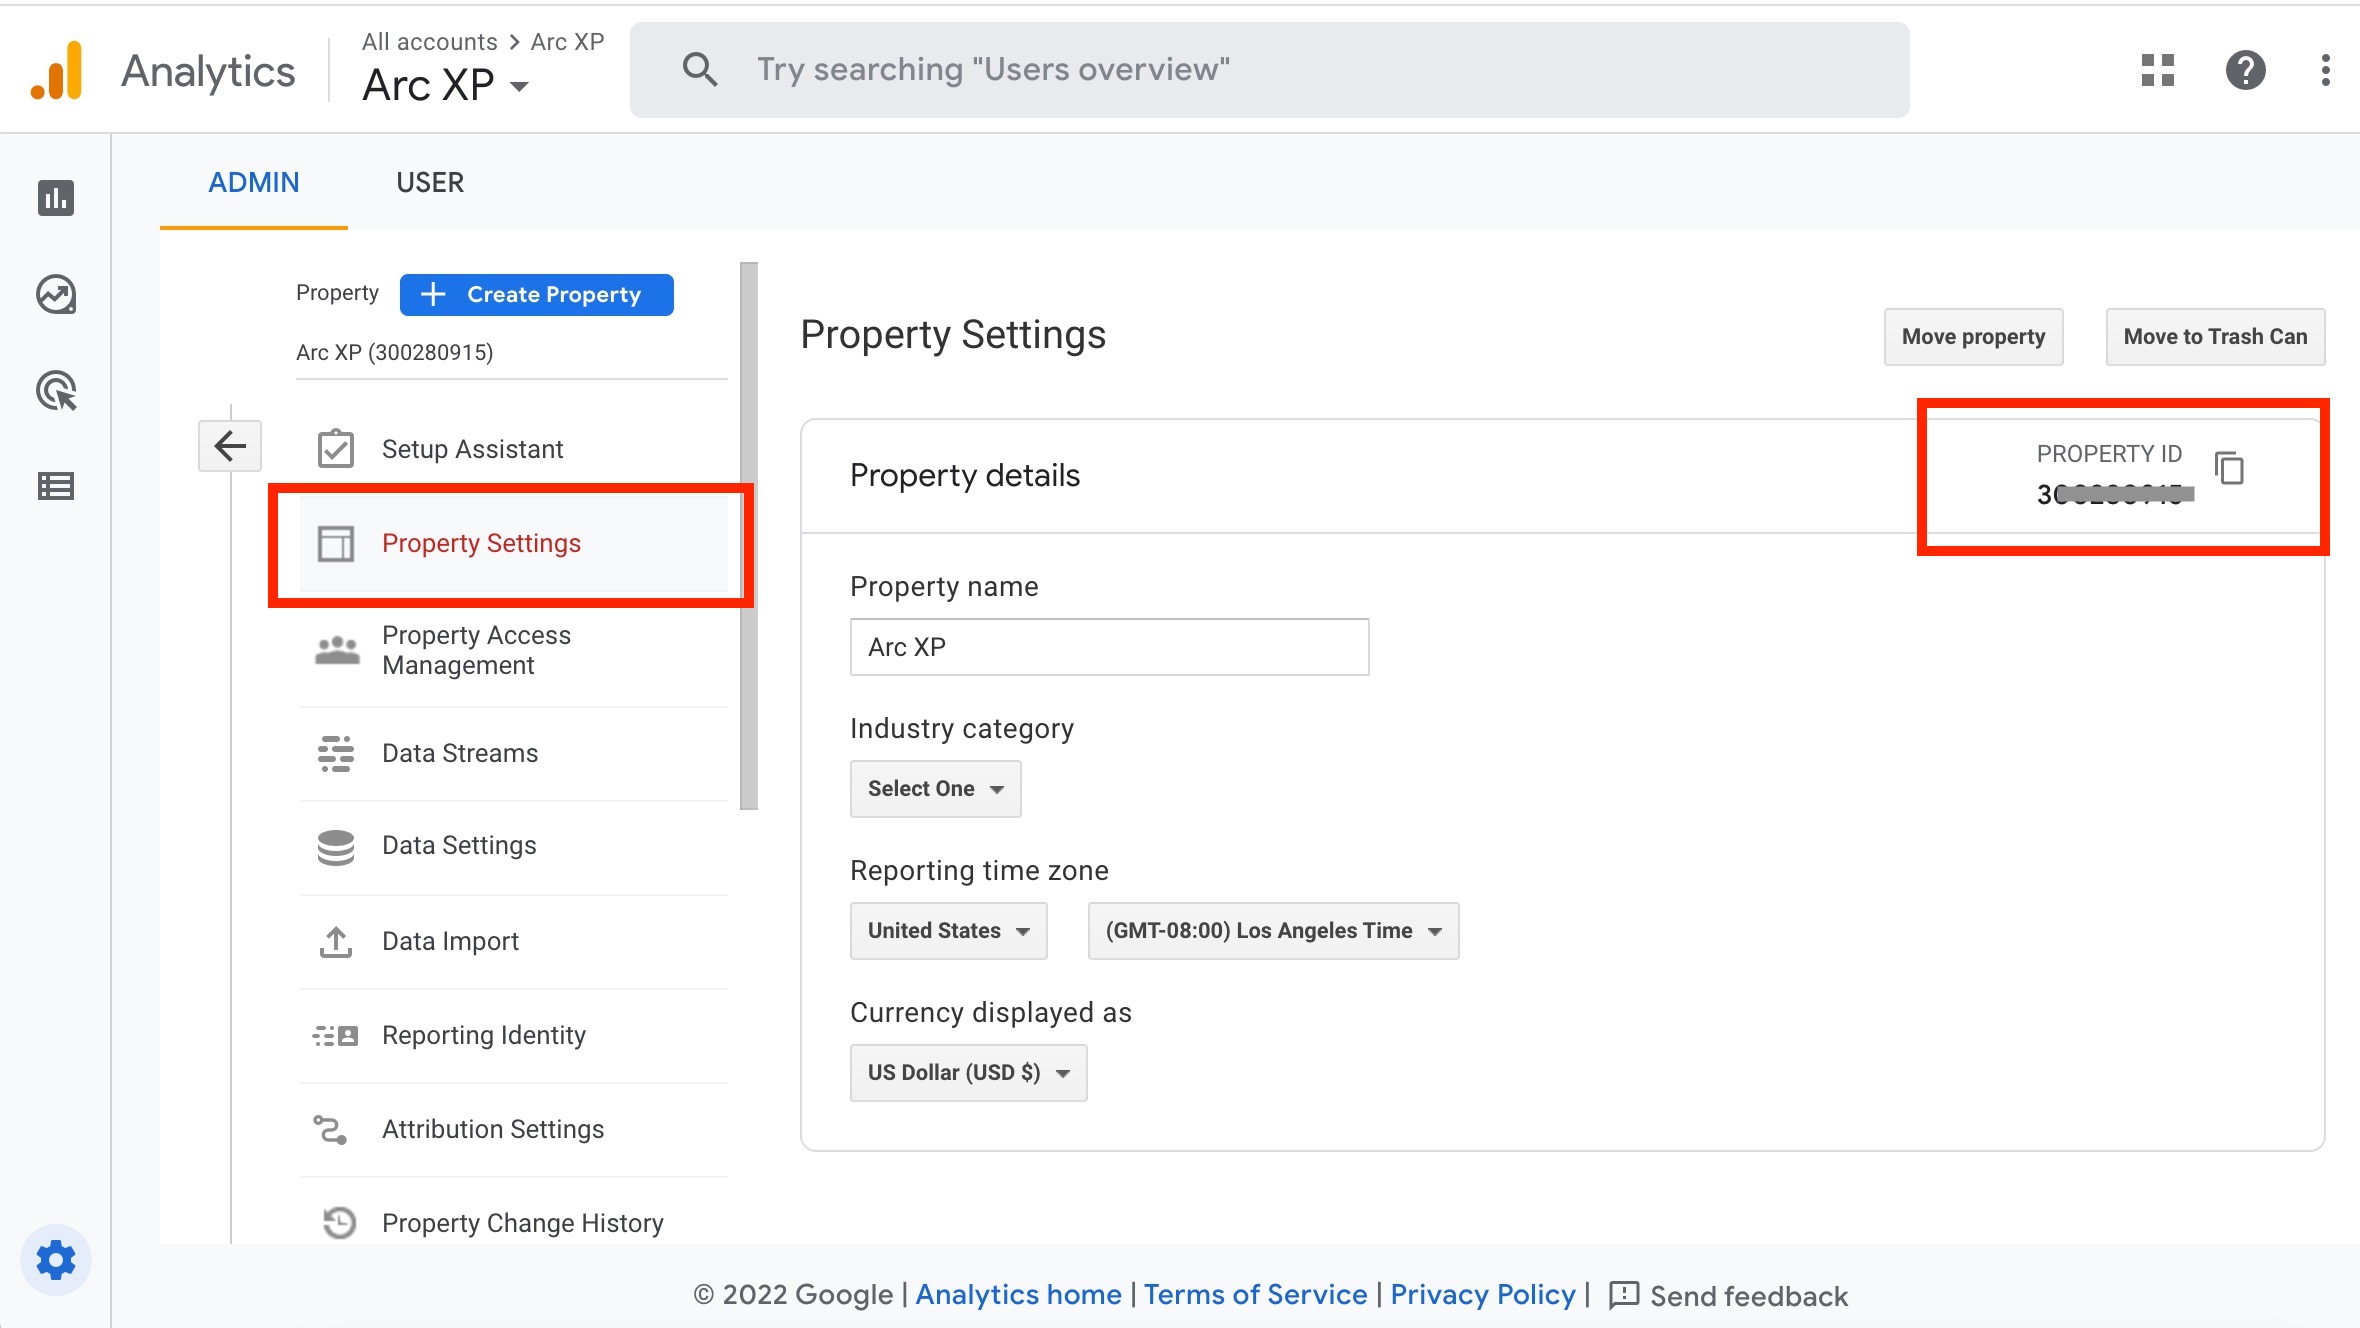Click the Arc XP (300280915) property name
The width and height of the screenshot is (2360, 1328).
(x=394, y=352)
